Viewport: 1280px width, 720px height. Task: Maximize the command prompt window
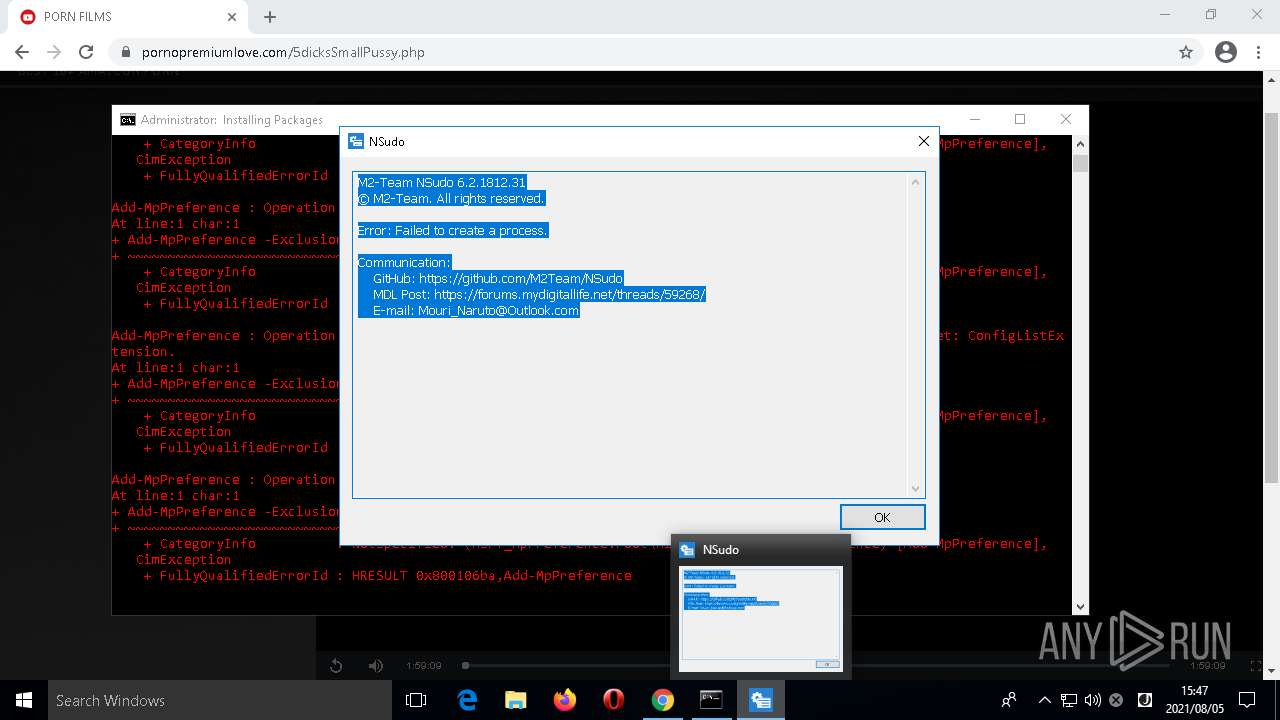(x=1020, y=119)
